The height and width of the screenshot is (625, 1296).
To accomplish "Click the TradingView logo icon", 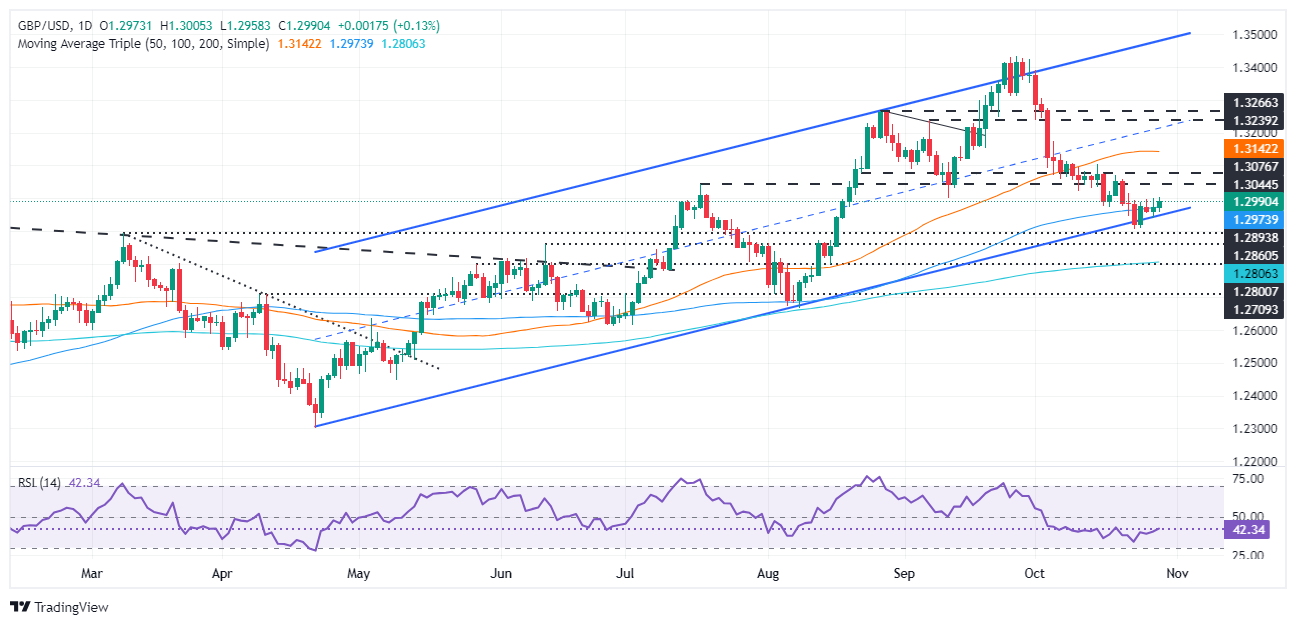I will [19, 607].
